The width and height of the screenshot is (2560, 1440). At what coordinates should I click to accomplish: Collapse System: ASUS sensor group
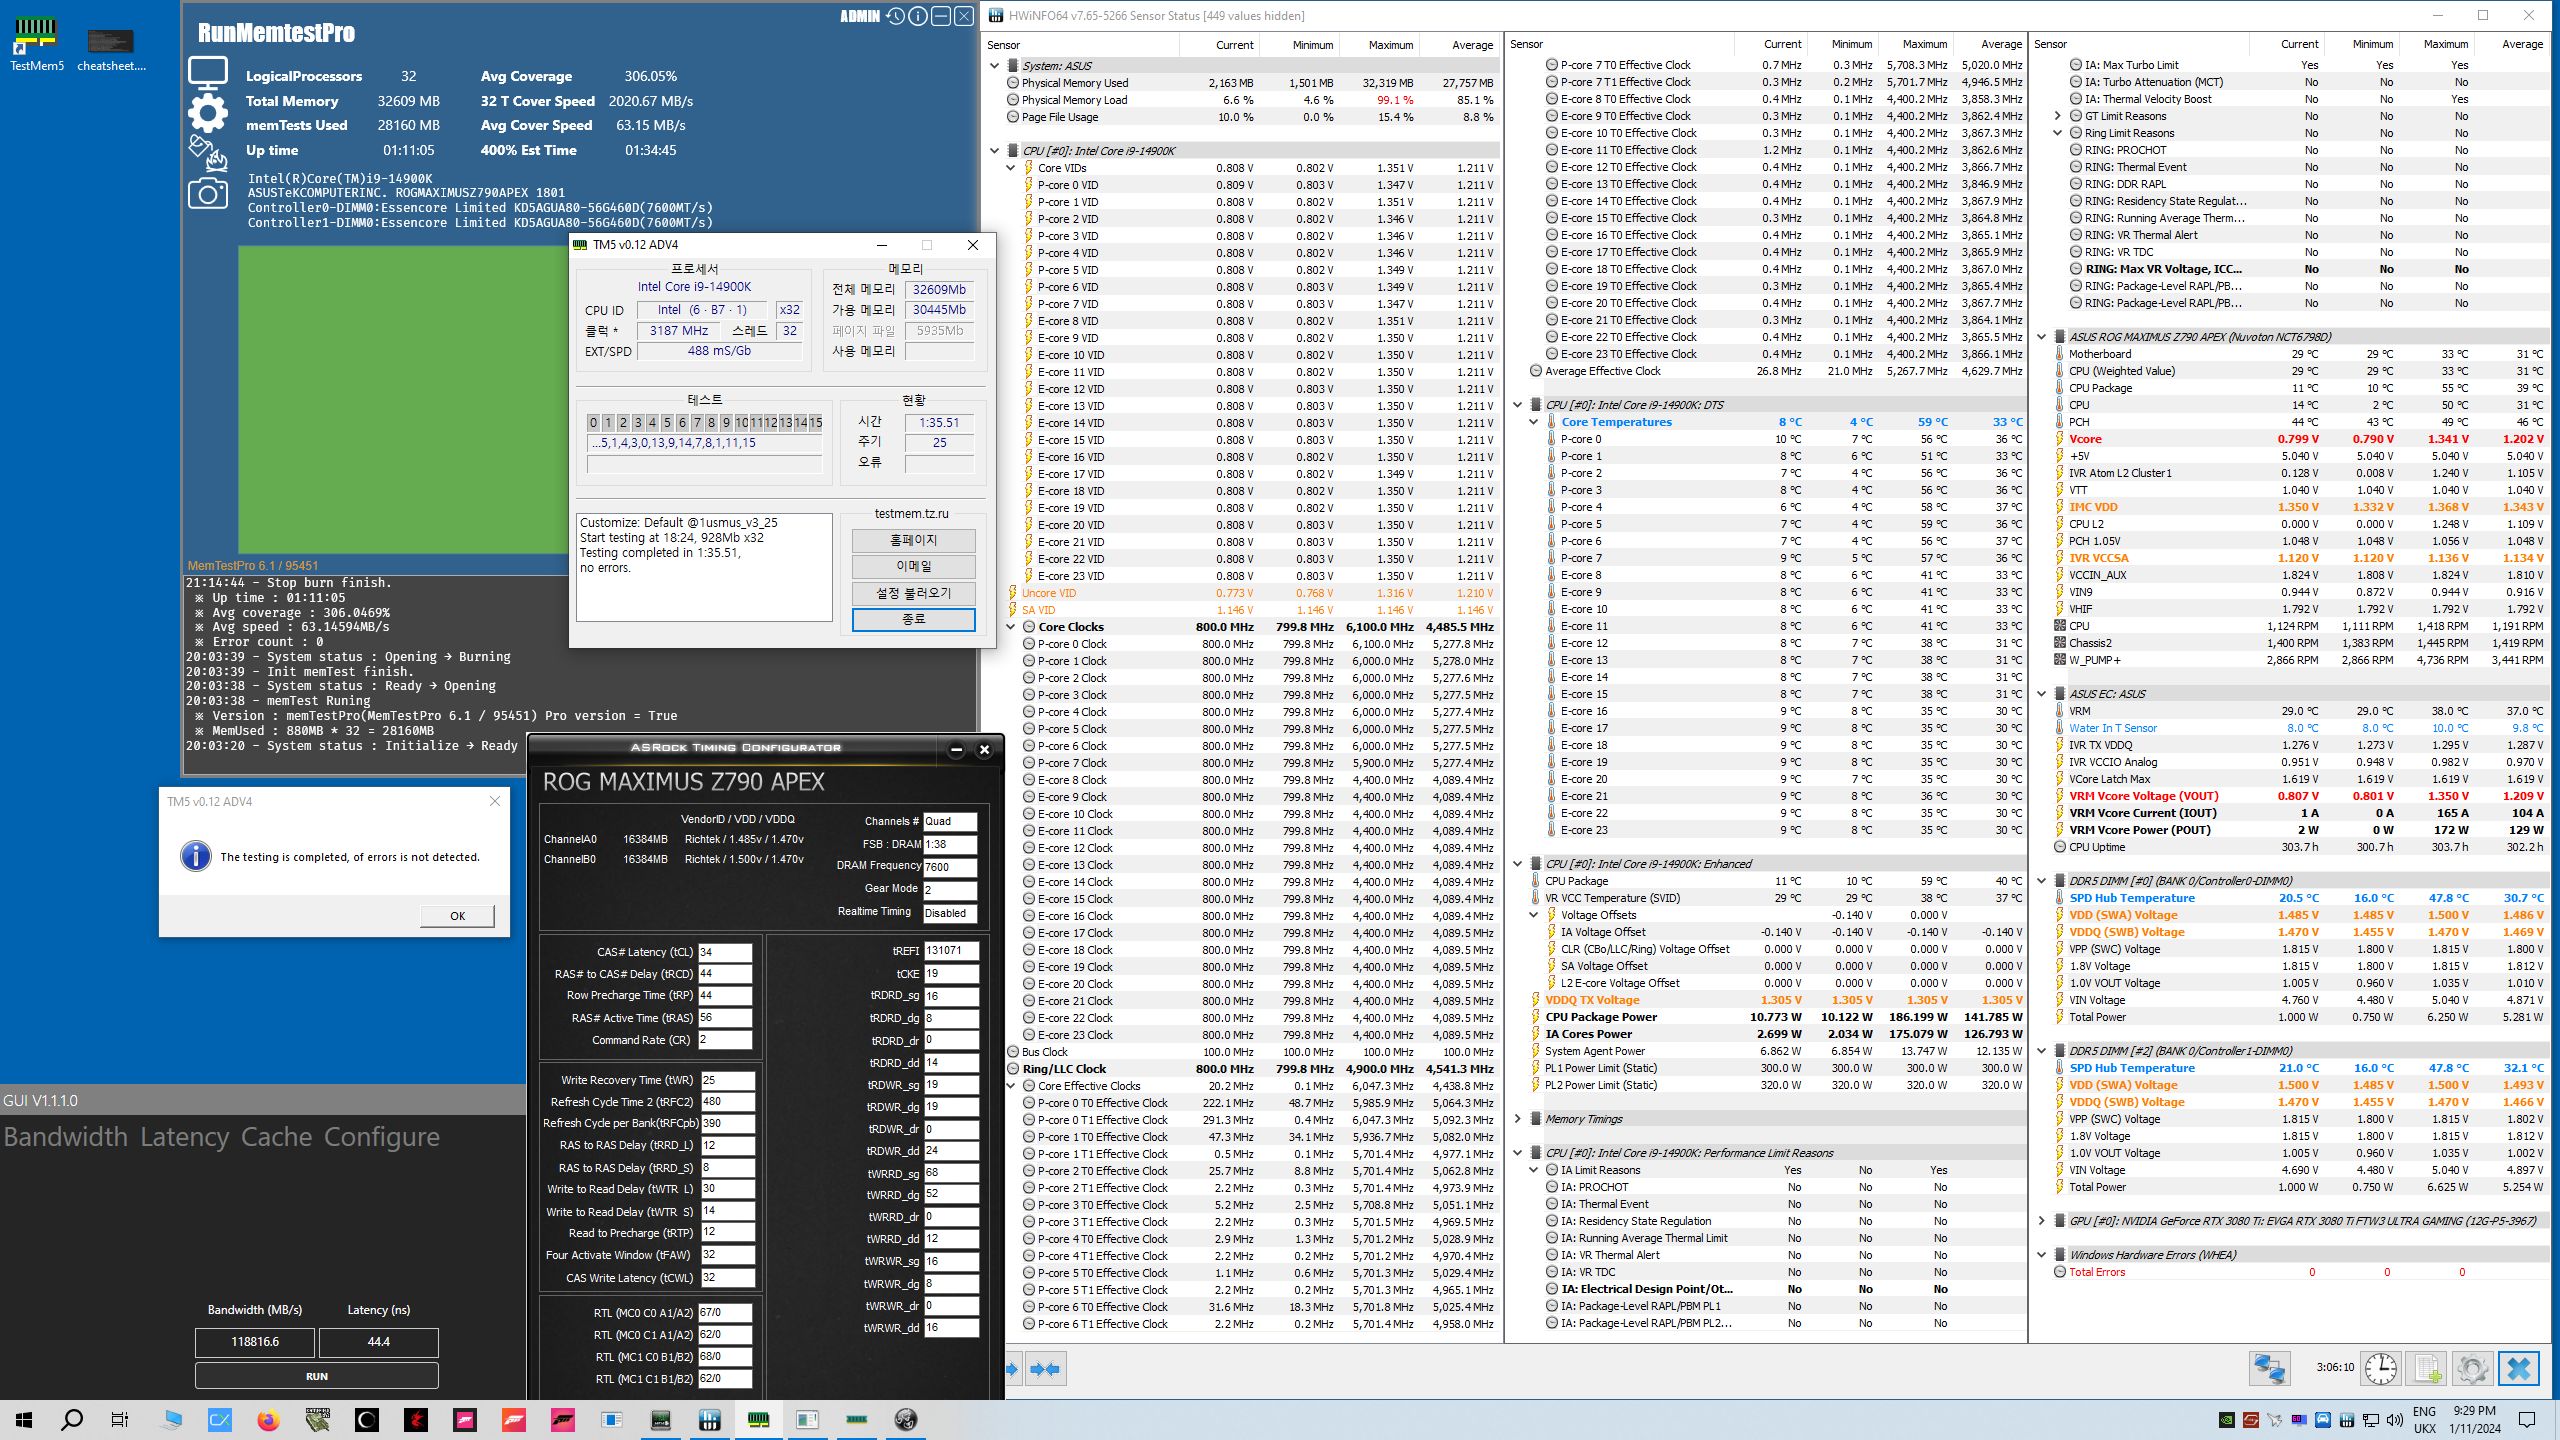(995, 66)
